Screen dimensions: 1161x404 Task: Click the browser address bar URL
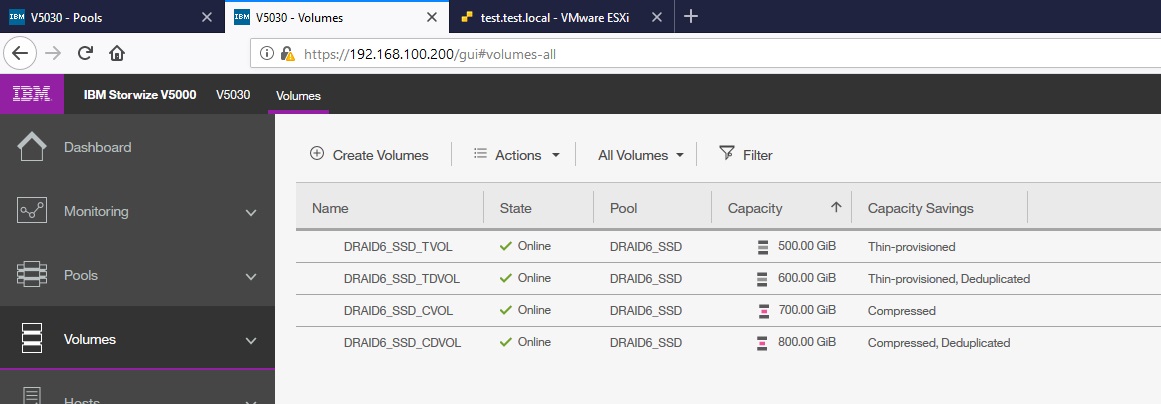(x=430, y=53)
